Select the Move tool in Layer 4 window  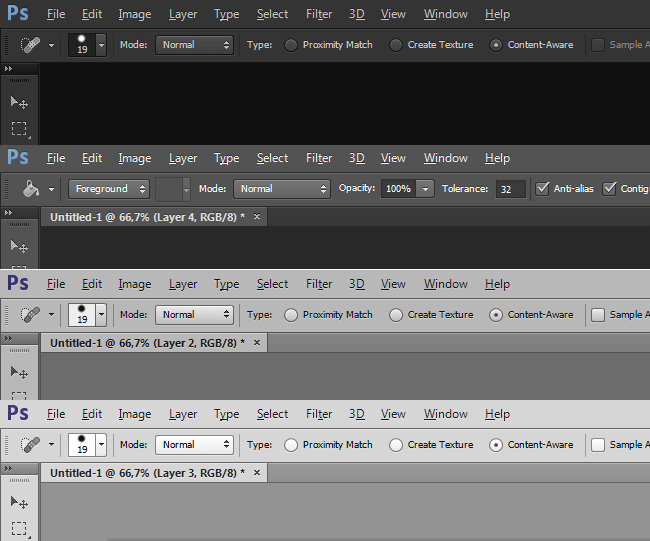coord(19,246)
